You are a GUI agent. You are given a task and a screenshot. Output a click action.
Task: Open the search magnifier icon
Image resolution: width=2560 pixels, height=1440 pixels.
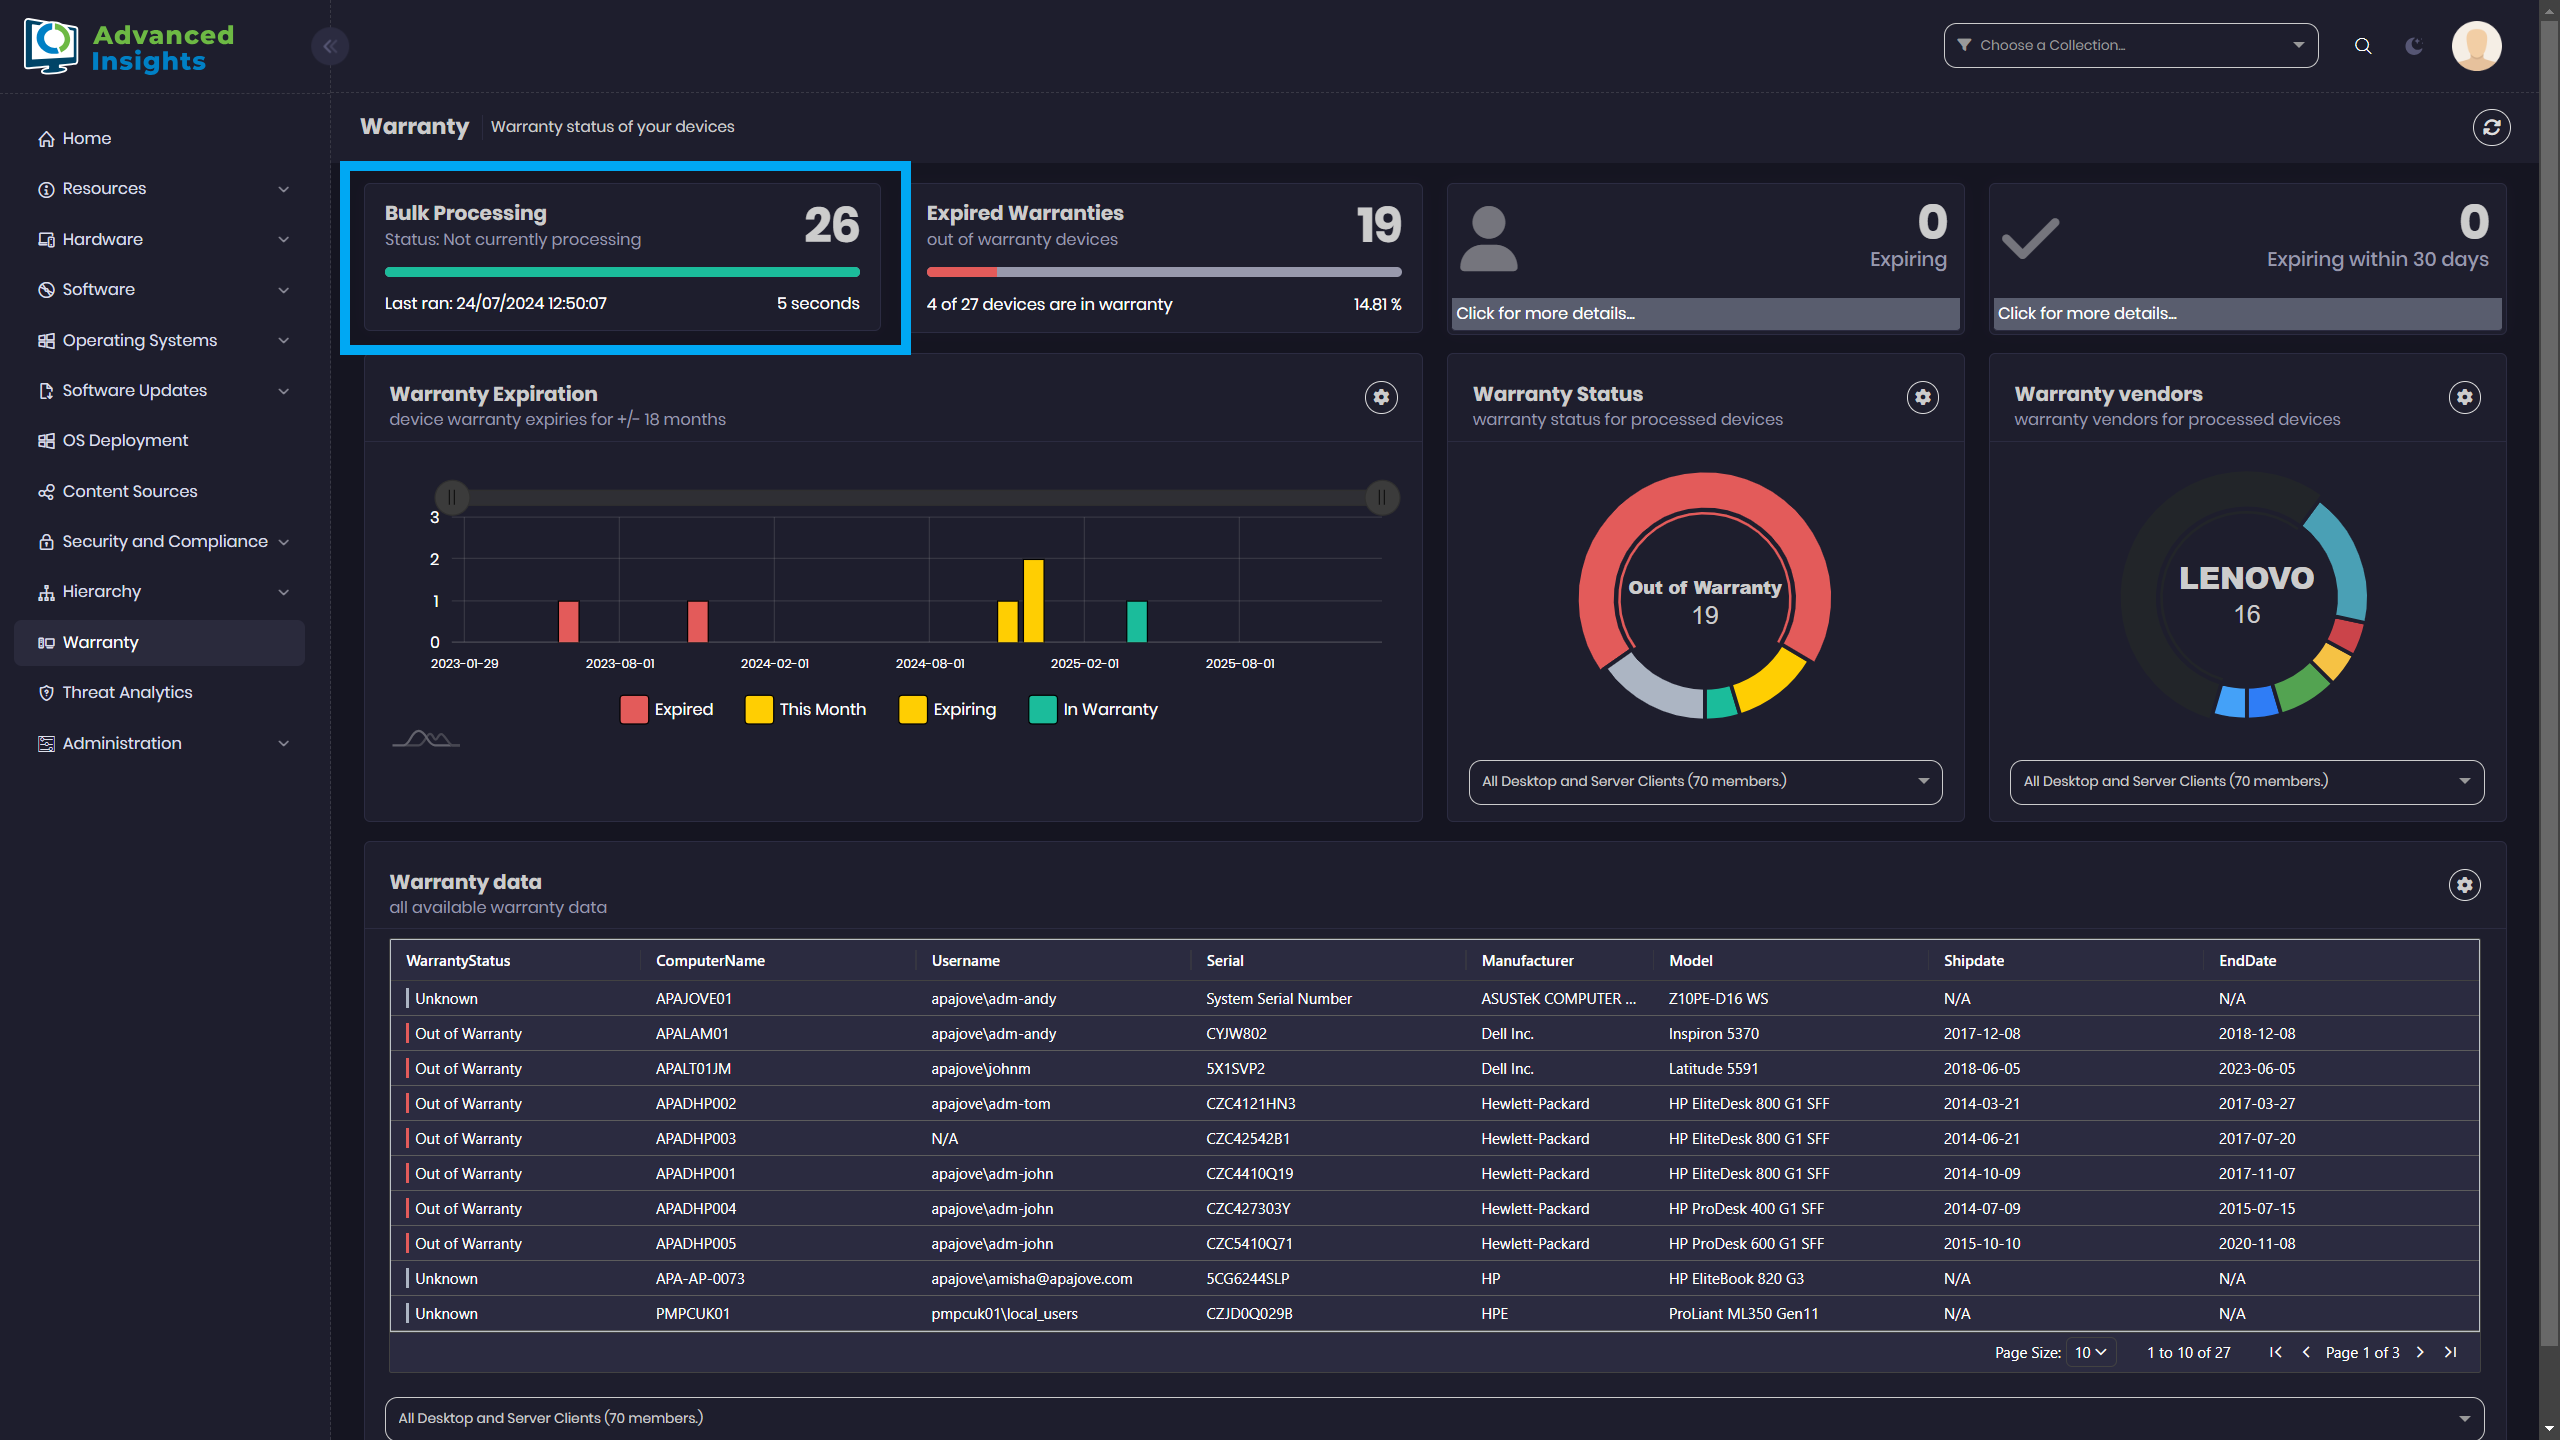2363,46
